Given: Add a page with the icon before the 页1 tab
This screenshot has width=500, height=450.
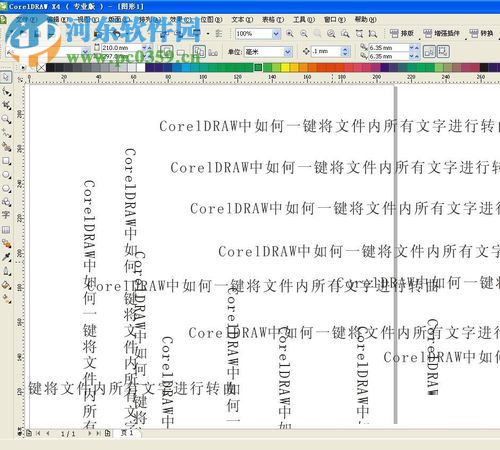Looking at the screenshot, I should click(108, 433).
